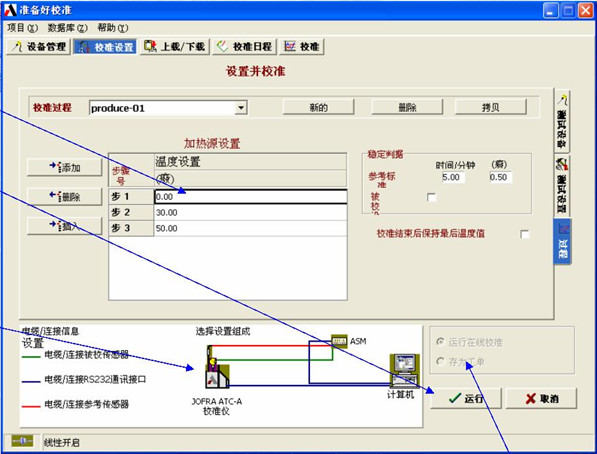597x454 pixels.
Task: Select 运行在线校准 radio option
Action: pos(441,342)
